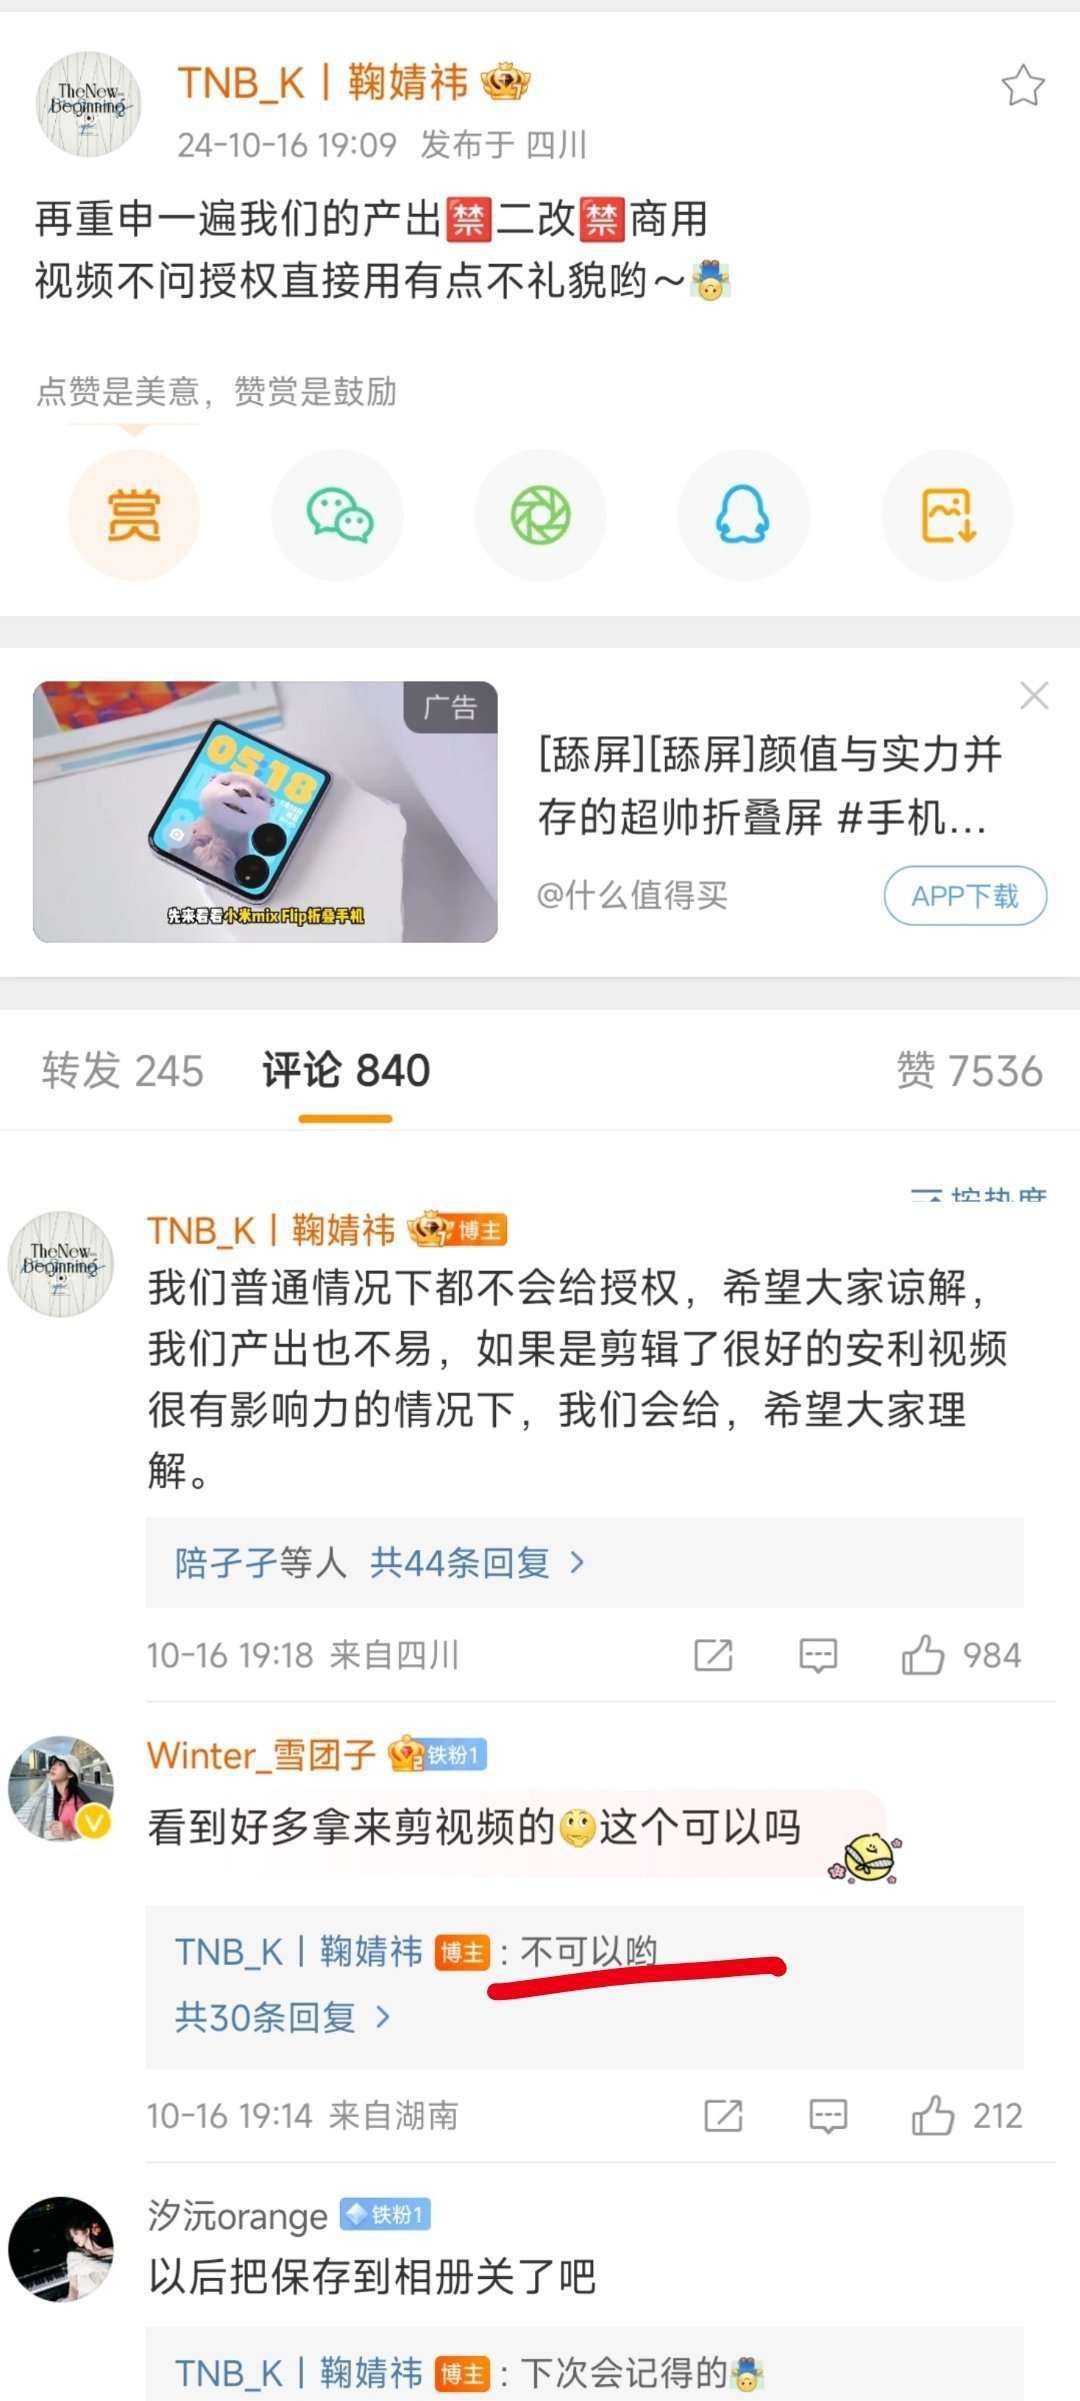Tap the APP下载 button
This screenshot has height=2401, width=1080.
[965, 896]
